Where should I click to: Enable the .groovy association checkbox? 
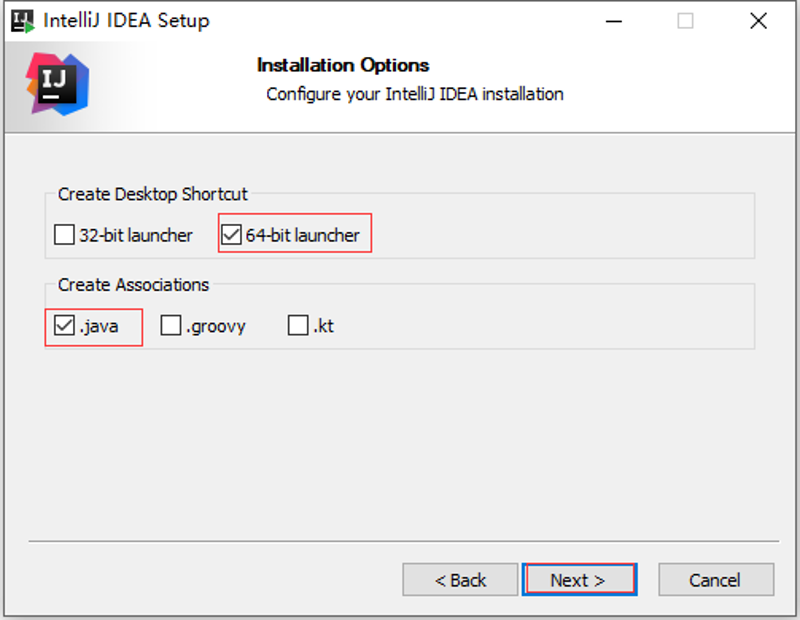[x=171, y=326]
